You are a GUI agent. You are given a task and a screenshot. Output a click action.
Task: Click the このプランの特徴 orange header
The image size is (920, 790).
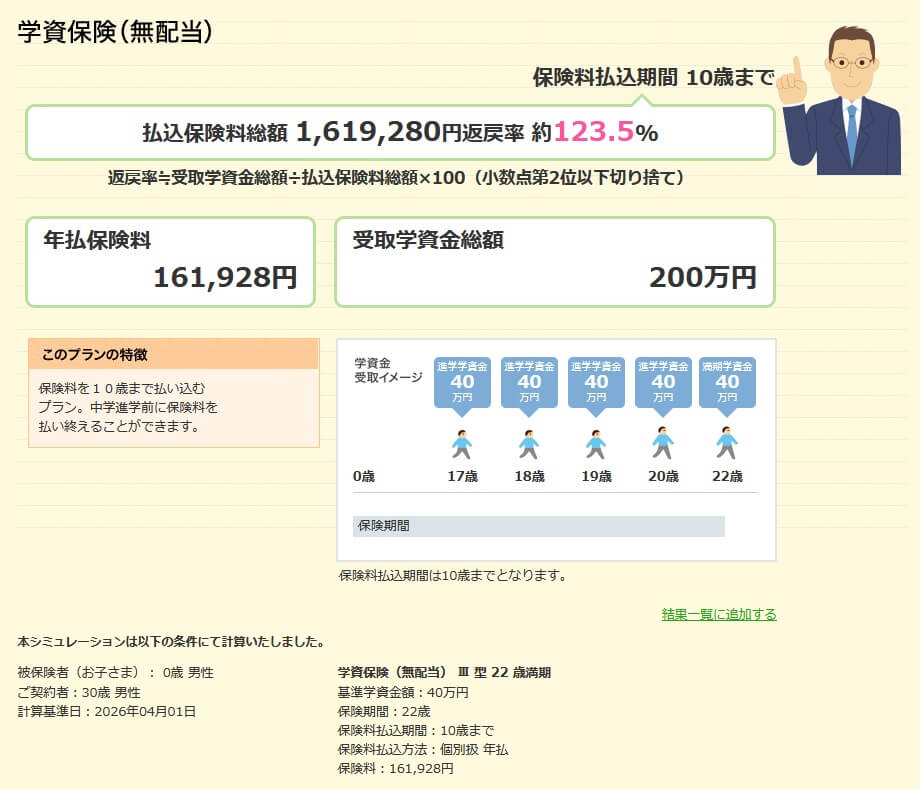click(174, 355)
